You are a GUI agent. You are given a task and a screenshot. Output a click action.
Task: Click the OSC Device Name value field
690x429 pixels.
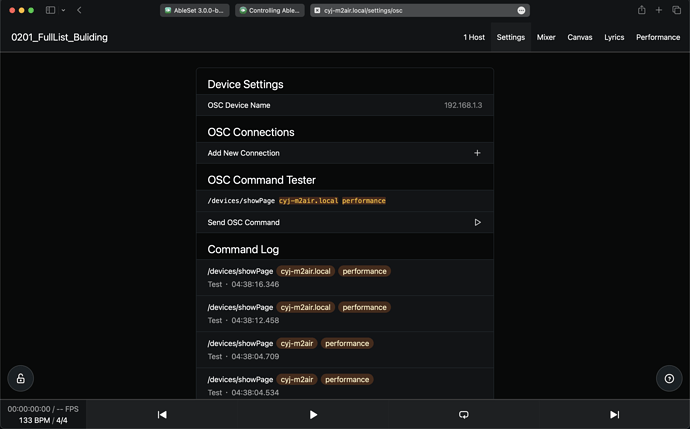462,105
